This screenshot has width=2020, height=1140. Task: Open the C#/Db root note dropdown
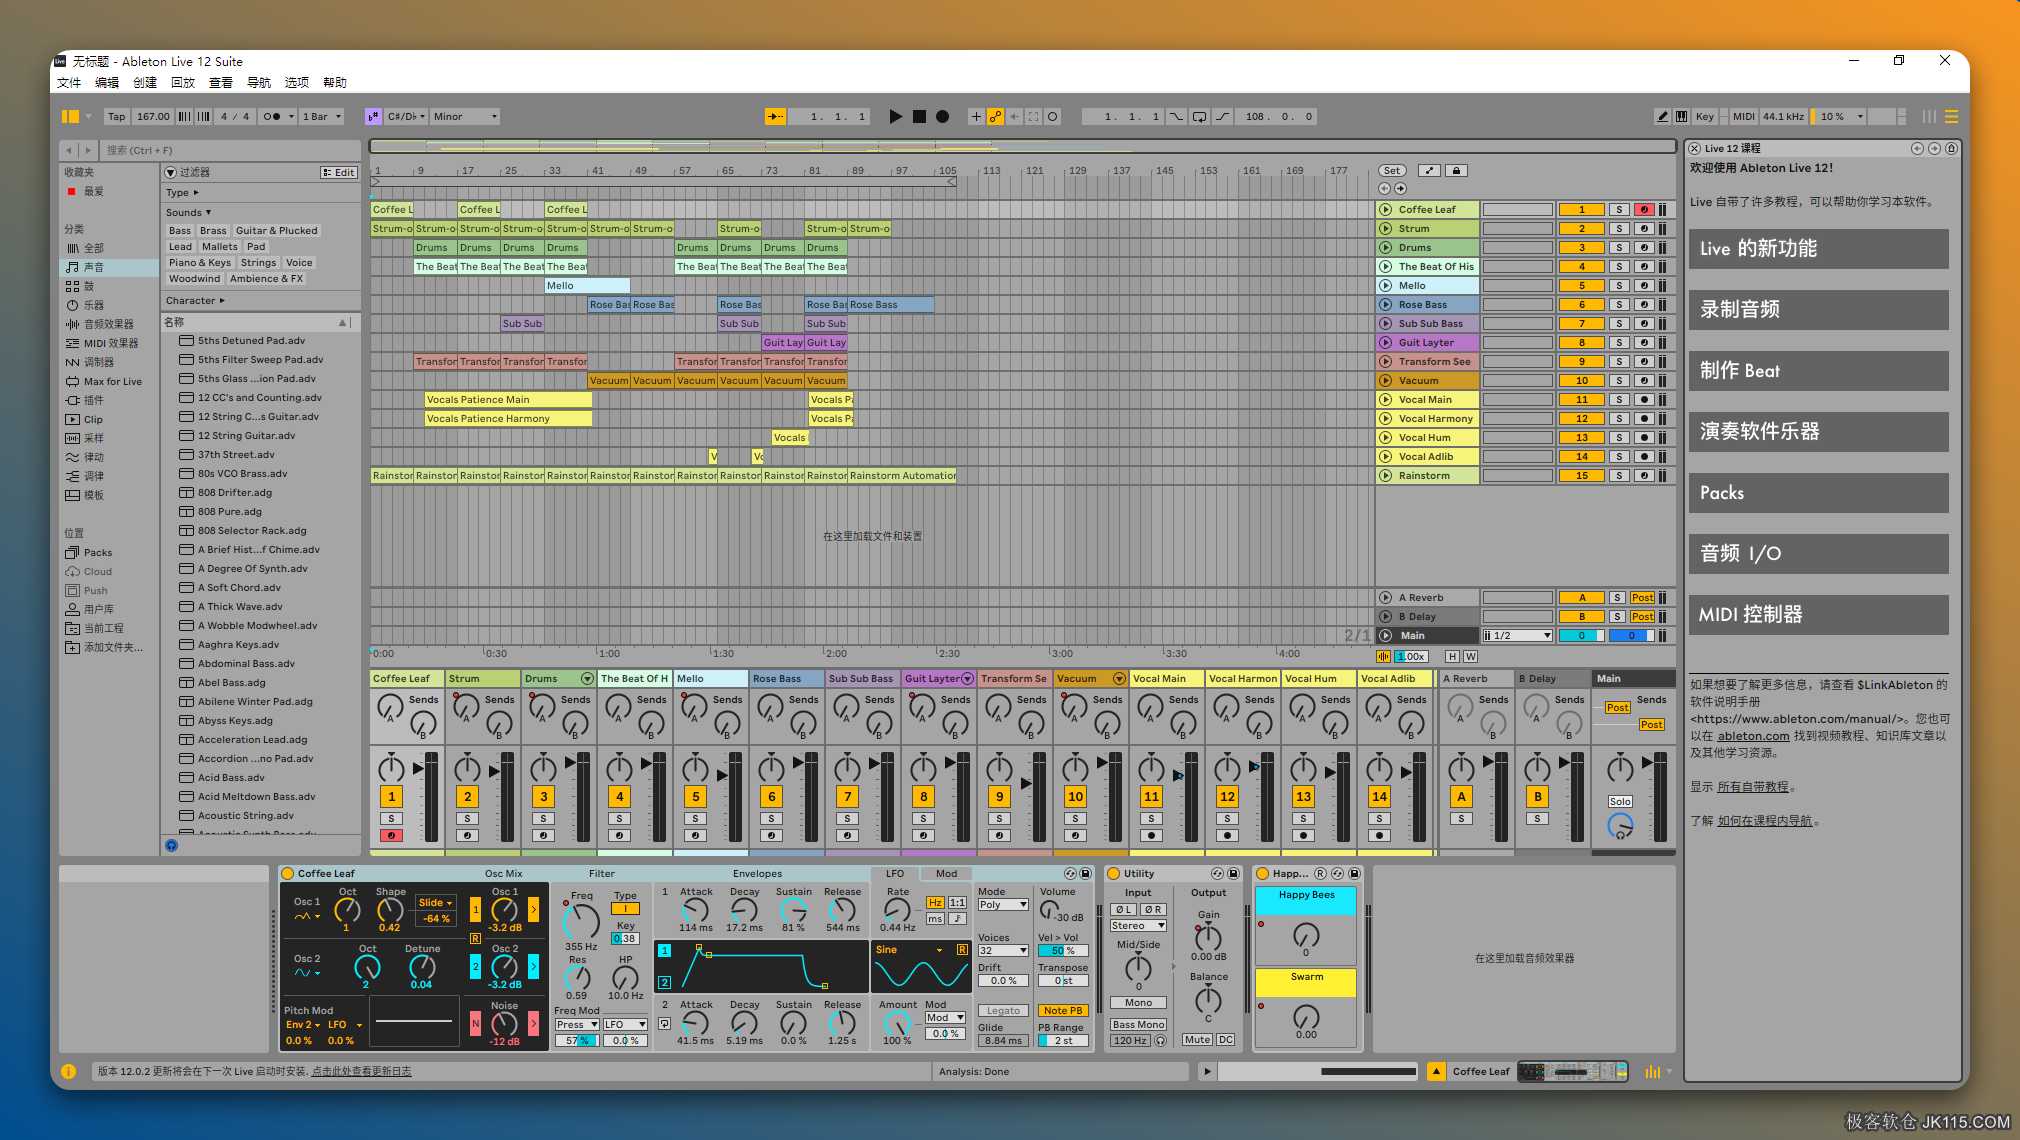(x=407, y=117)
